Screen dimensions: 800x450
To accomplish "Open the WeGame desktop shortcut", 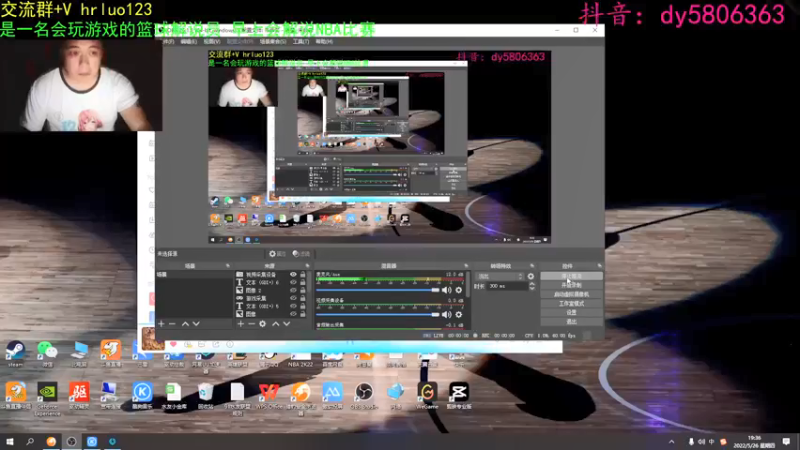I will point(427,396).
